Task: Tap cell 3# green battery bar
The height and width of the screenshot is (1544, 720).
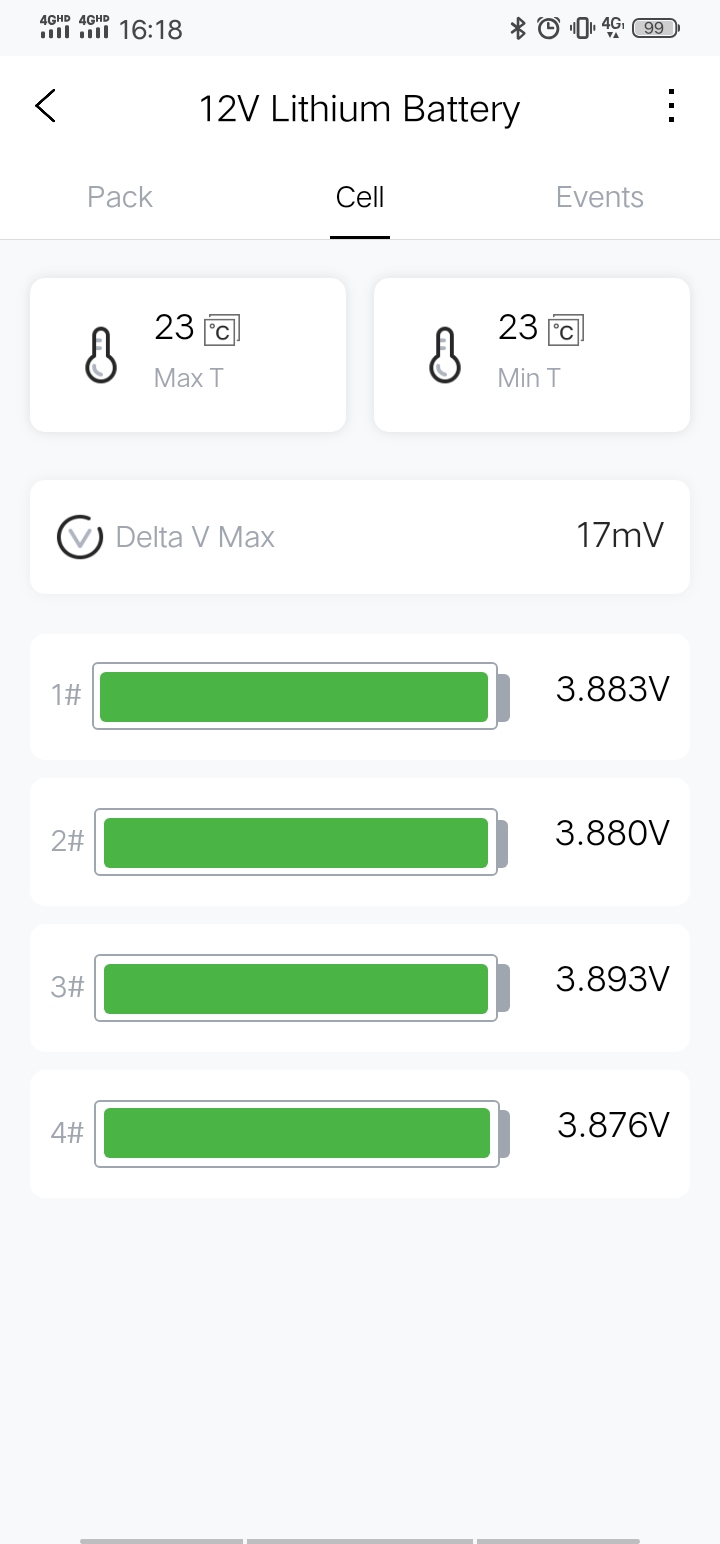Action: (296, 988)
